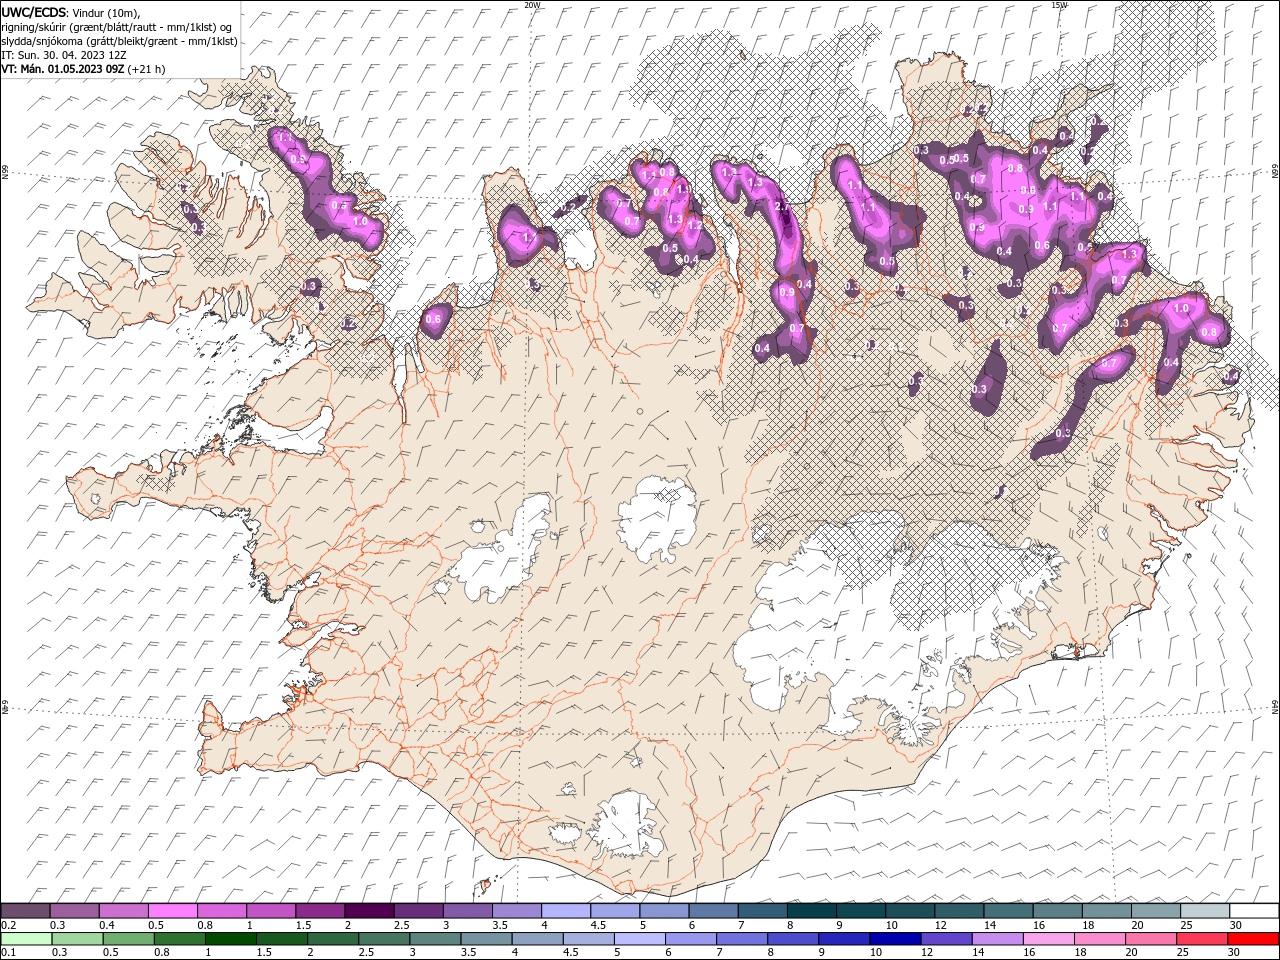The image size is (1280, 960).
Task: Click the 0.3–0.4 swatch in the snow legend
Action: click(75, 911)
